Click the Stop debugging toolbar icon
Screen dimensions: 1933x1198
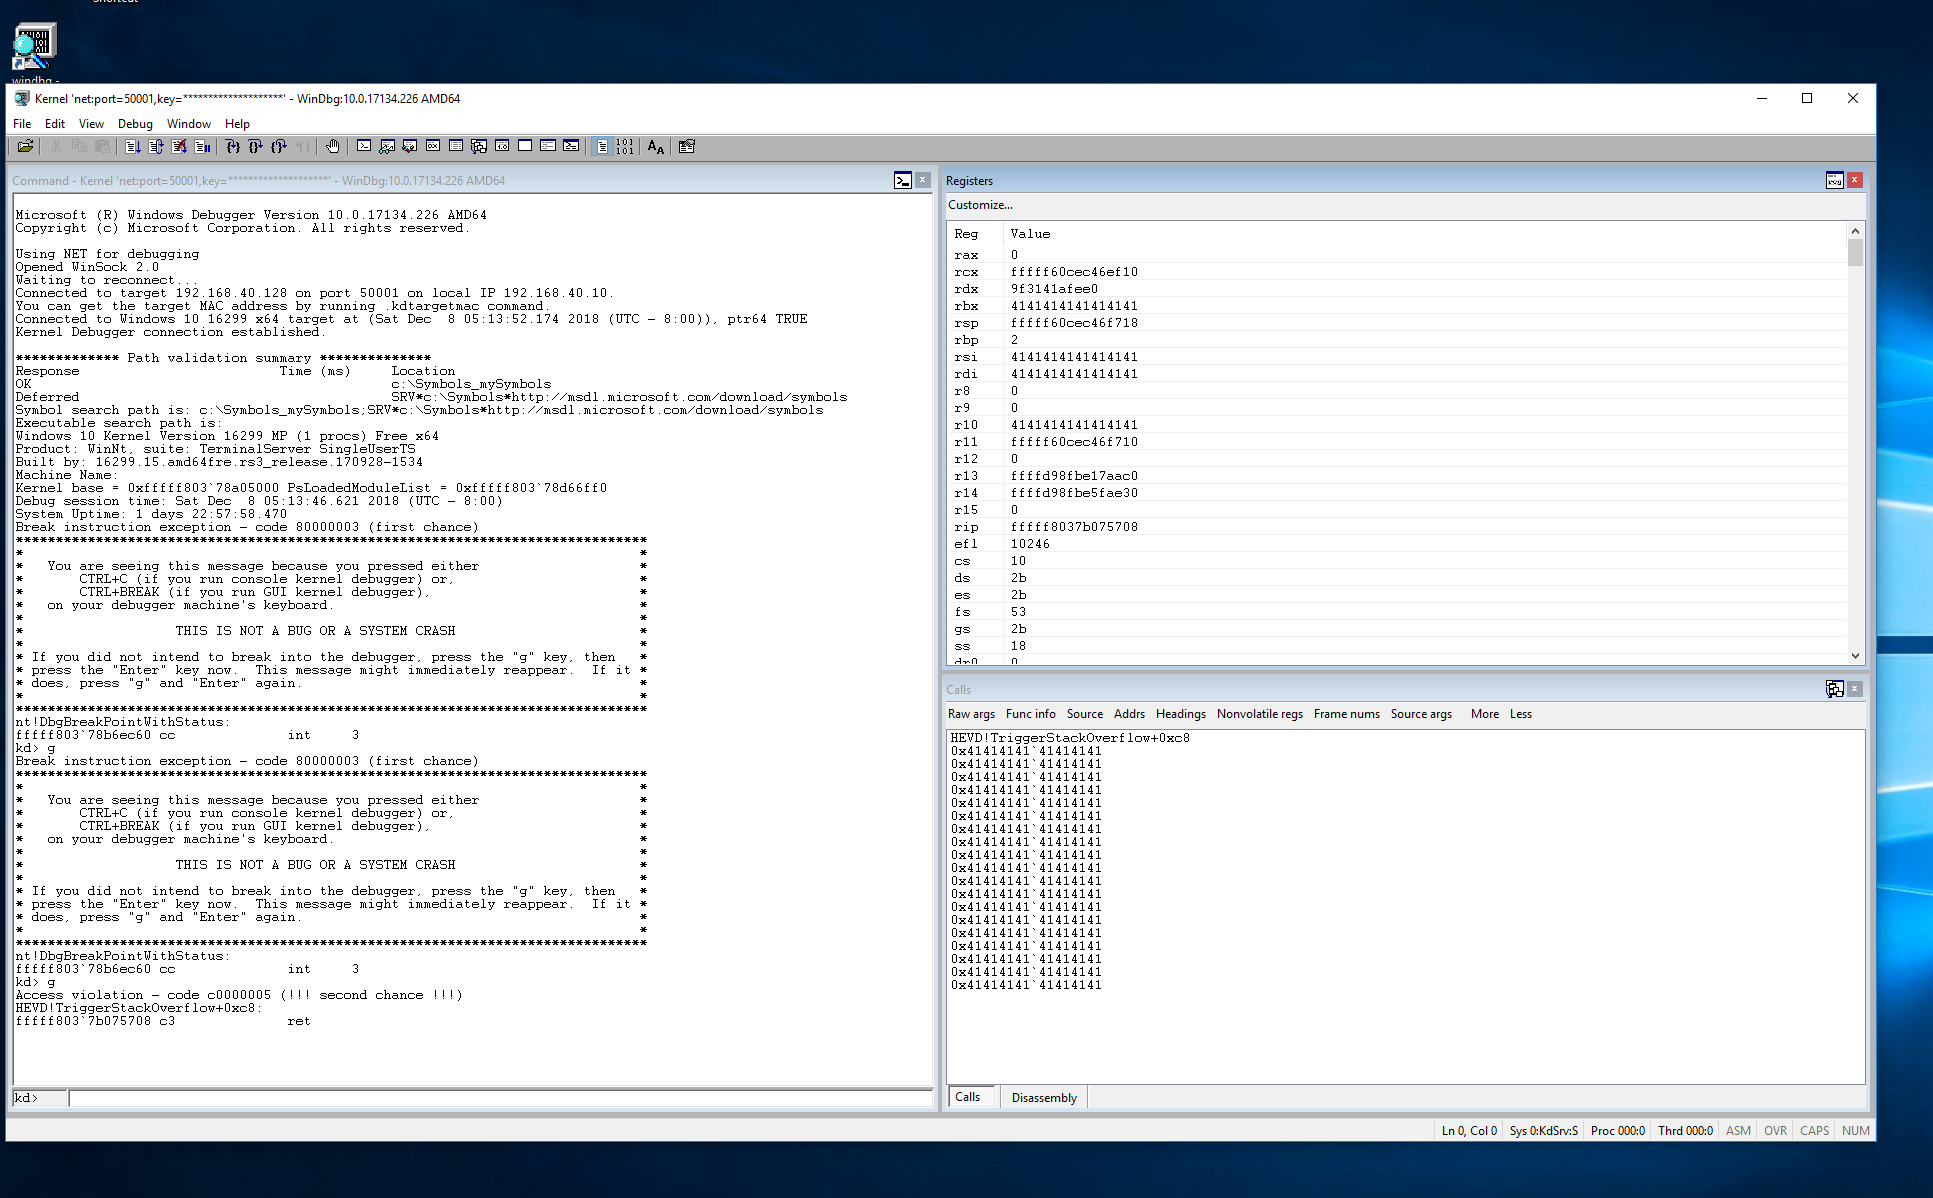(x=179, y=147)
